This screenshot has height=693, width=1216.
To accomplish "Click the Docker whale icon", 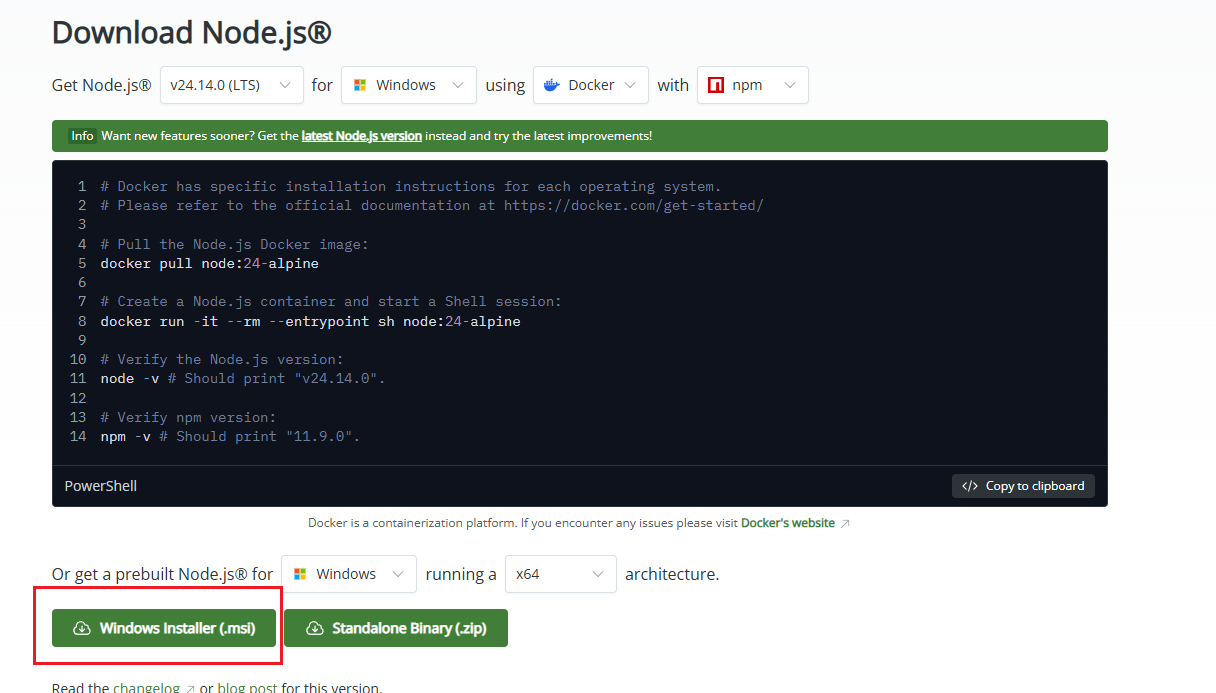I will (x=551, y=85).
